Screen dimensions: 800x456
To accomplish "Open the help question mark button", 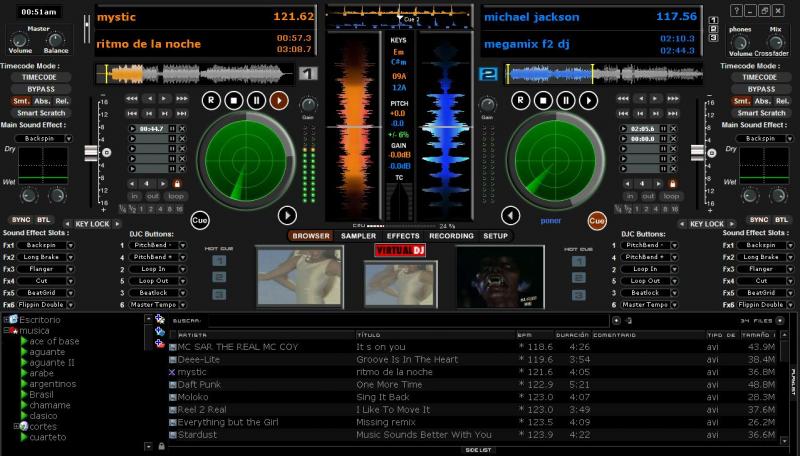I will point(736,10).
